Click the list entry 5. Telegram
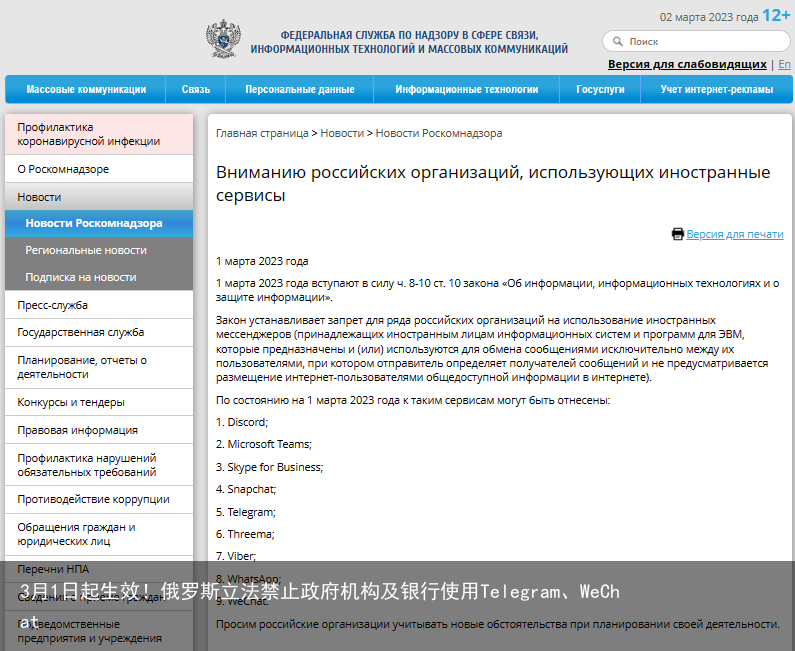Screen dimensions: 795x651 click(246, 512)
